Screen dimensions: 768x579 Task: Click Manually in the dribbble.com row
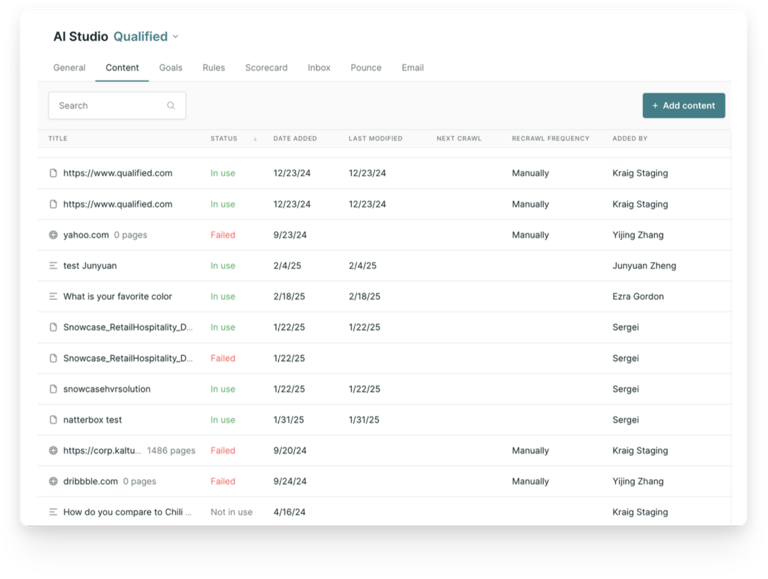pos(530,481)
